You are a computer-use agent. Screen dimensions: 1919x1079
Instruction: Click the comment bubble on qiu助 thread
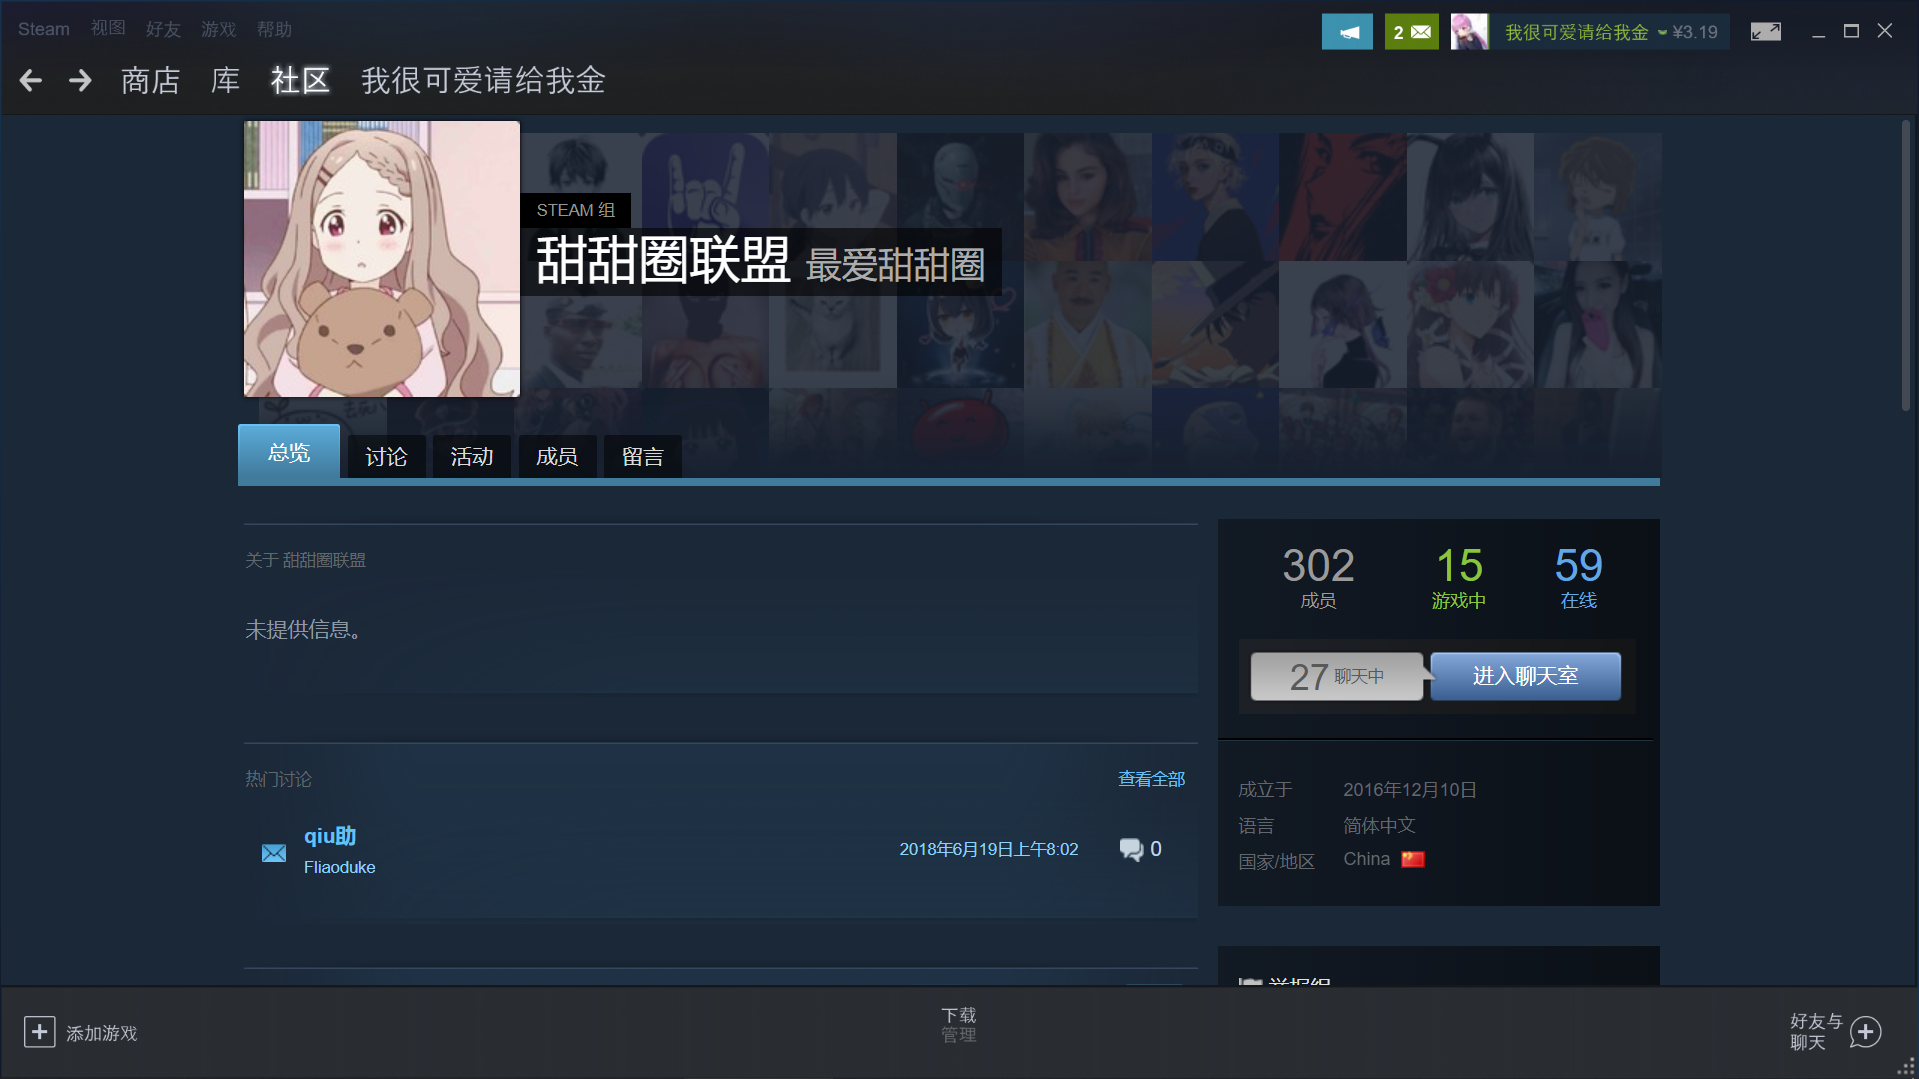(1132, 849)
